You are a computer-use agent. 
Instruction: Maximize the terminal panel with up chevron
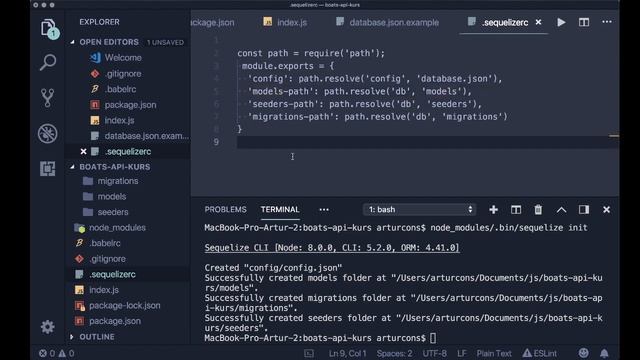pos(561,209)
